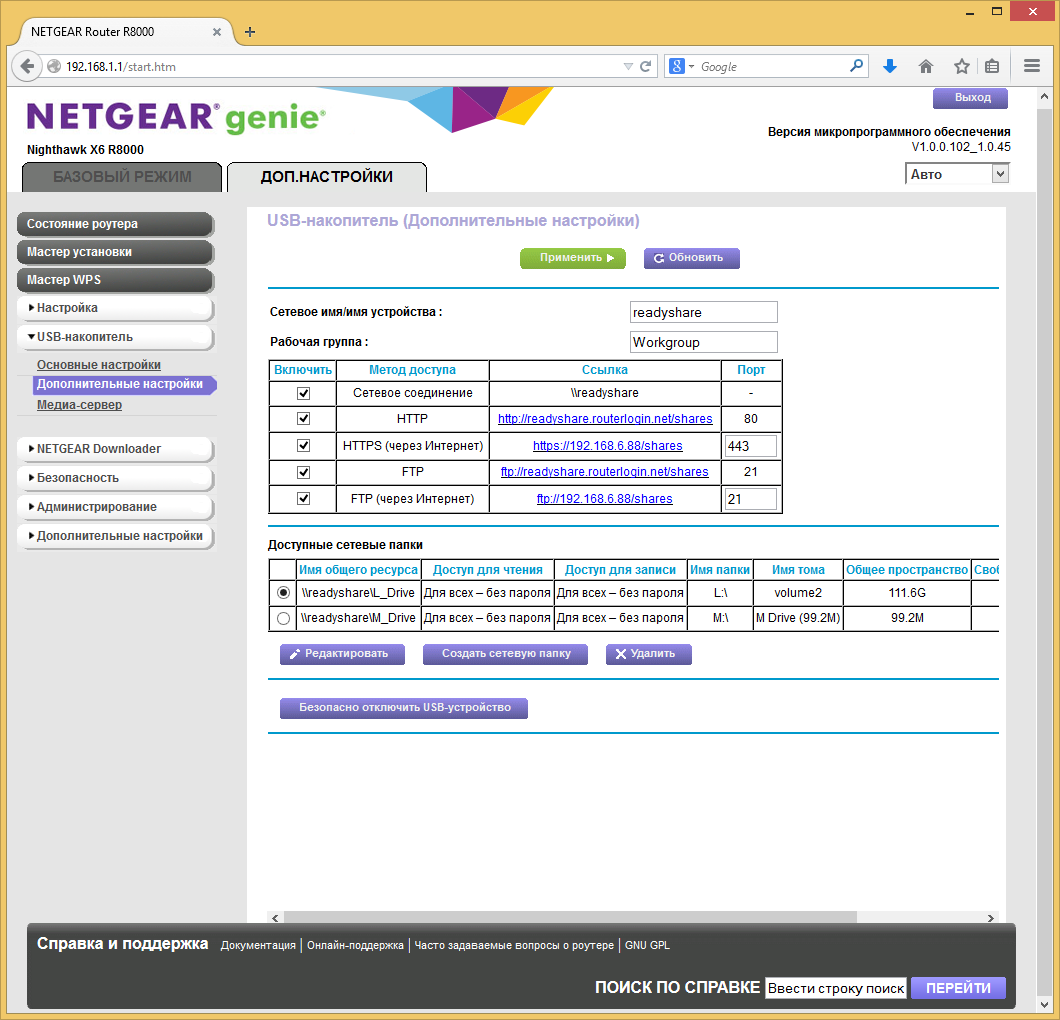Open http://readyshare.routerlogin.net/shares link
1060x1020 pixels.
coord(605,419)
